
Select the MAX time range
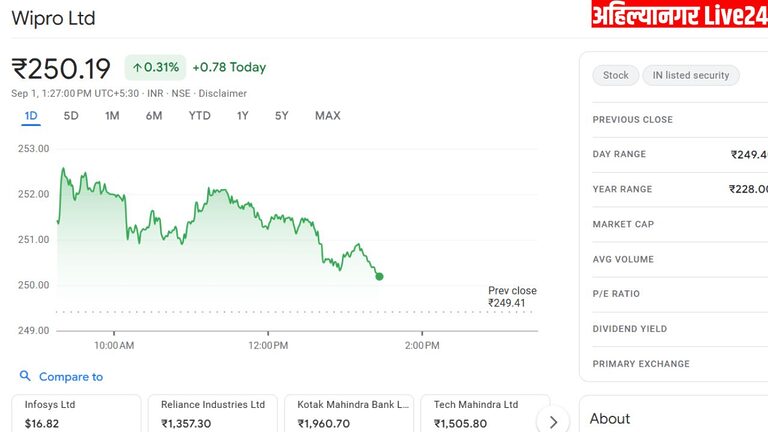coord(327,116)
